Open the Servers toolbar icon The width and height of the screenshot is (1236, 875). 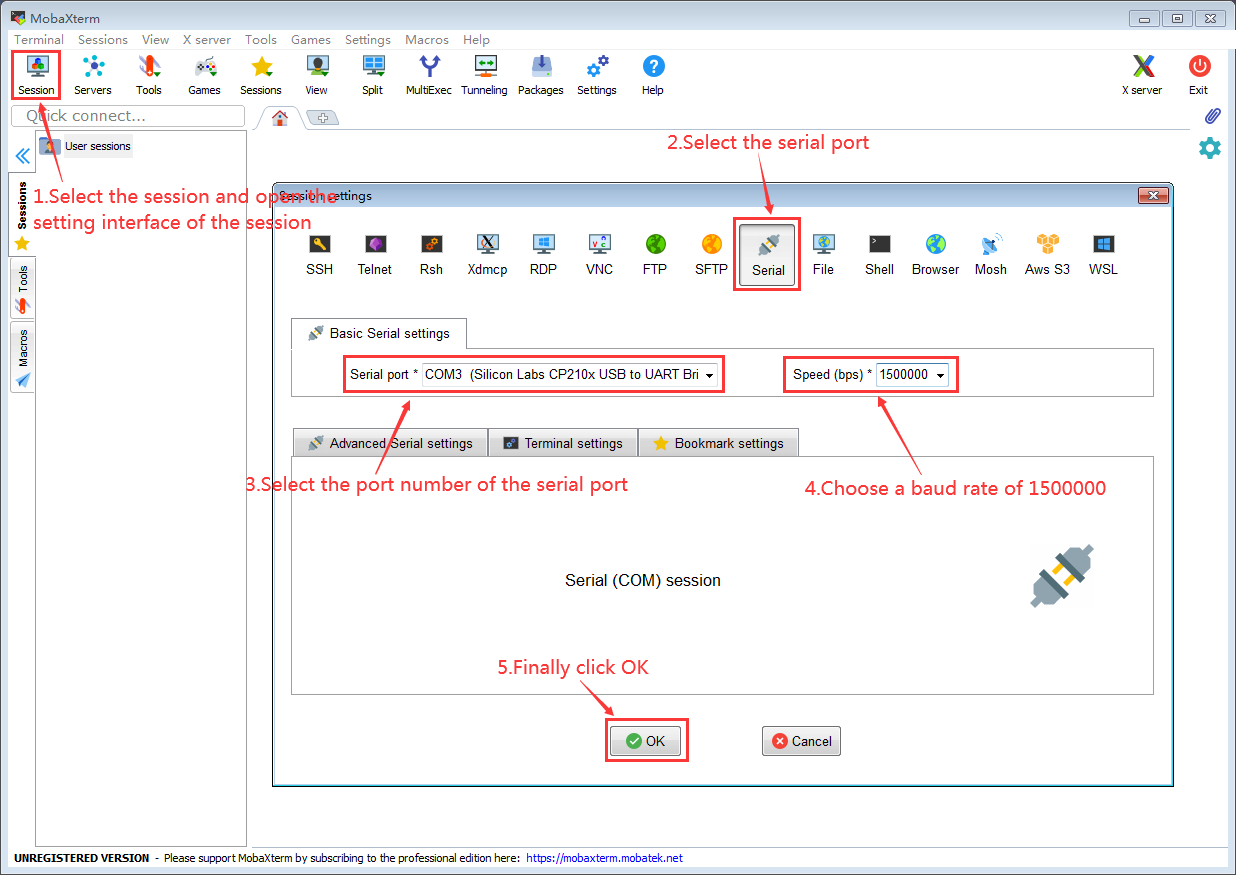point(93,75)
